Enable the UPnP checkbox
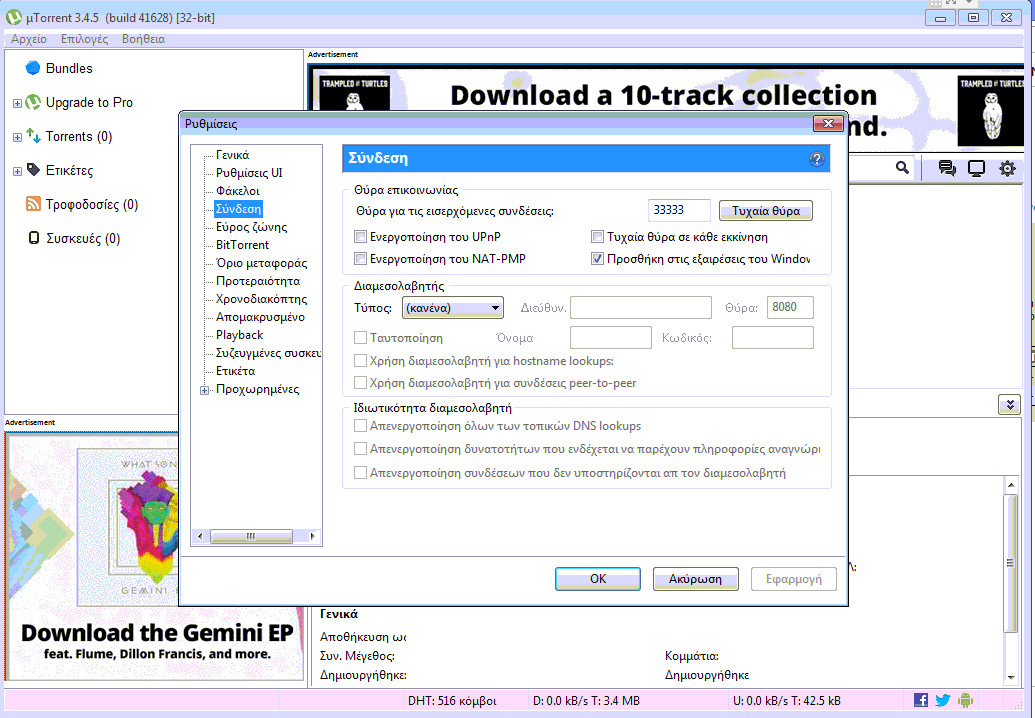Viewport: 1035px width, 718px height. click(x=360, y=236)
